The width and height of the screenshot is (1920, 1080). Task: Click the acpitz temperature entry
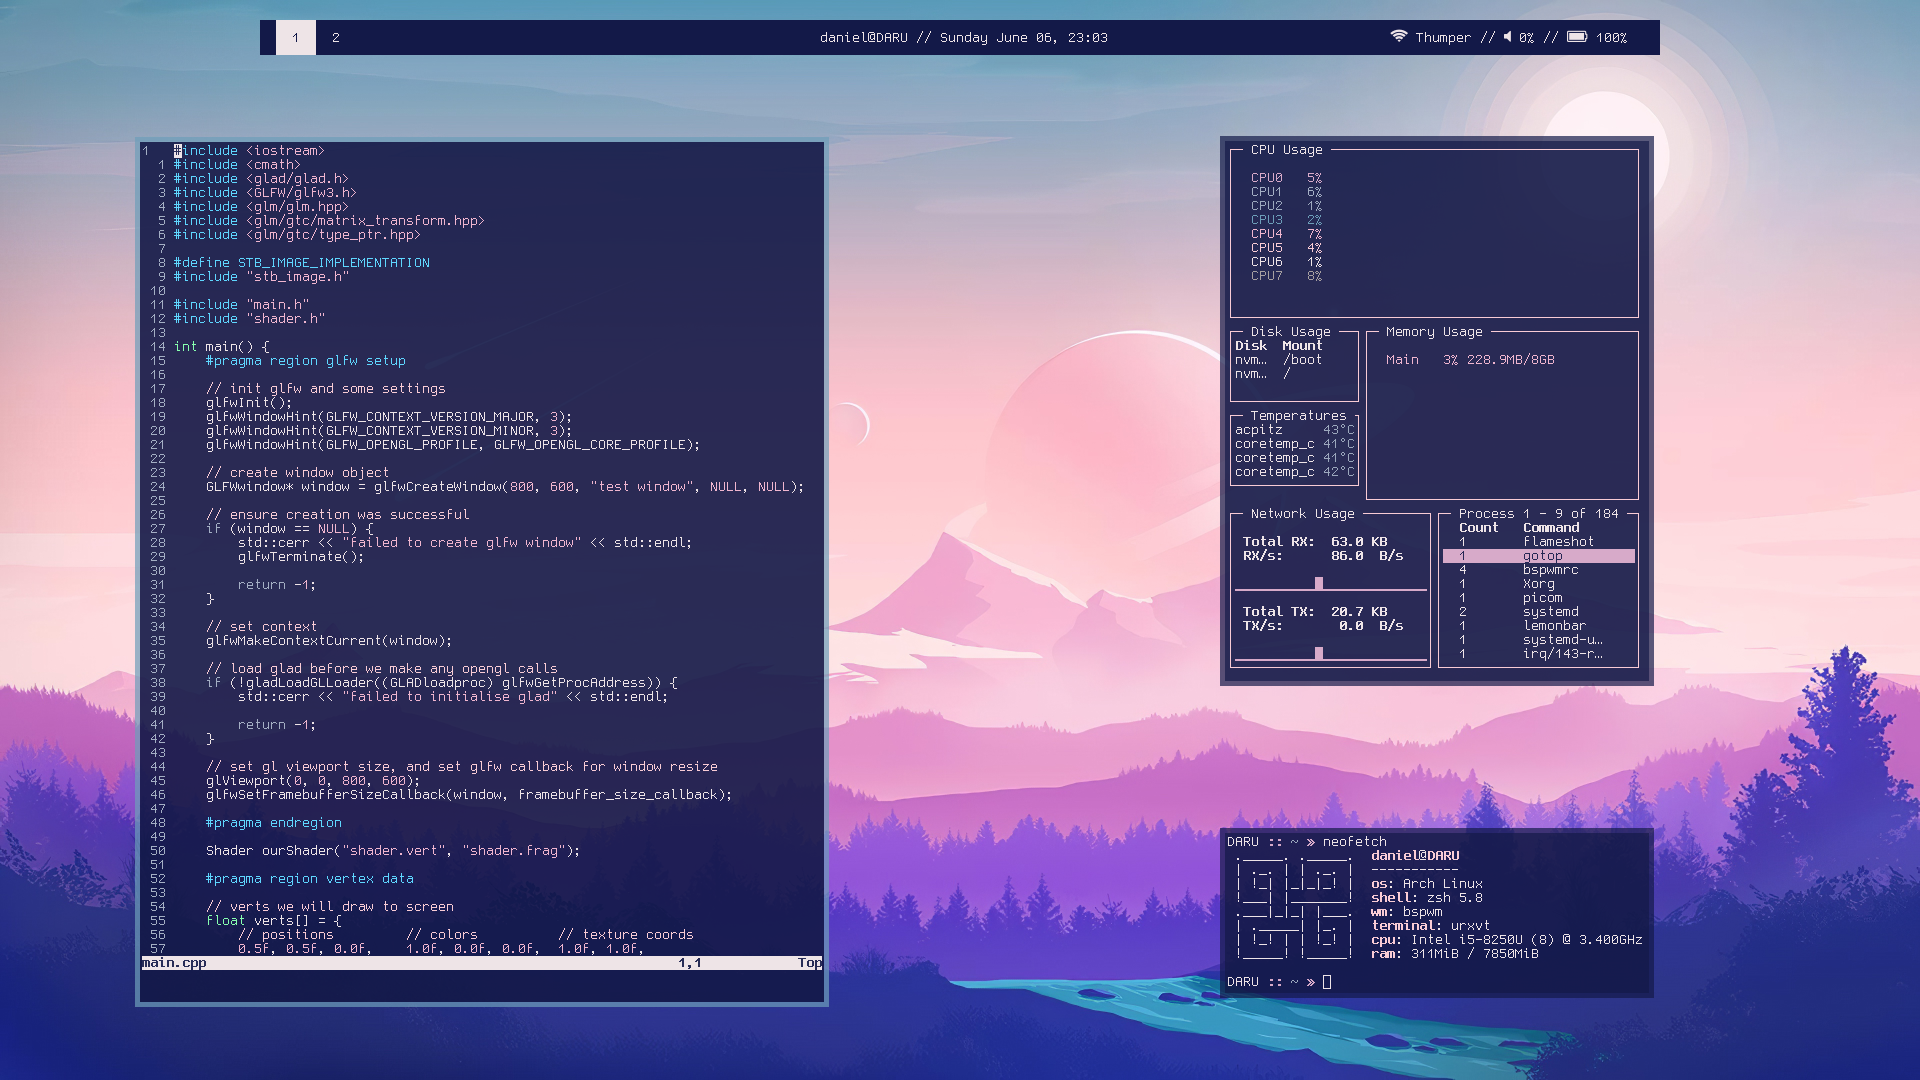1294,430
